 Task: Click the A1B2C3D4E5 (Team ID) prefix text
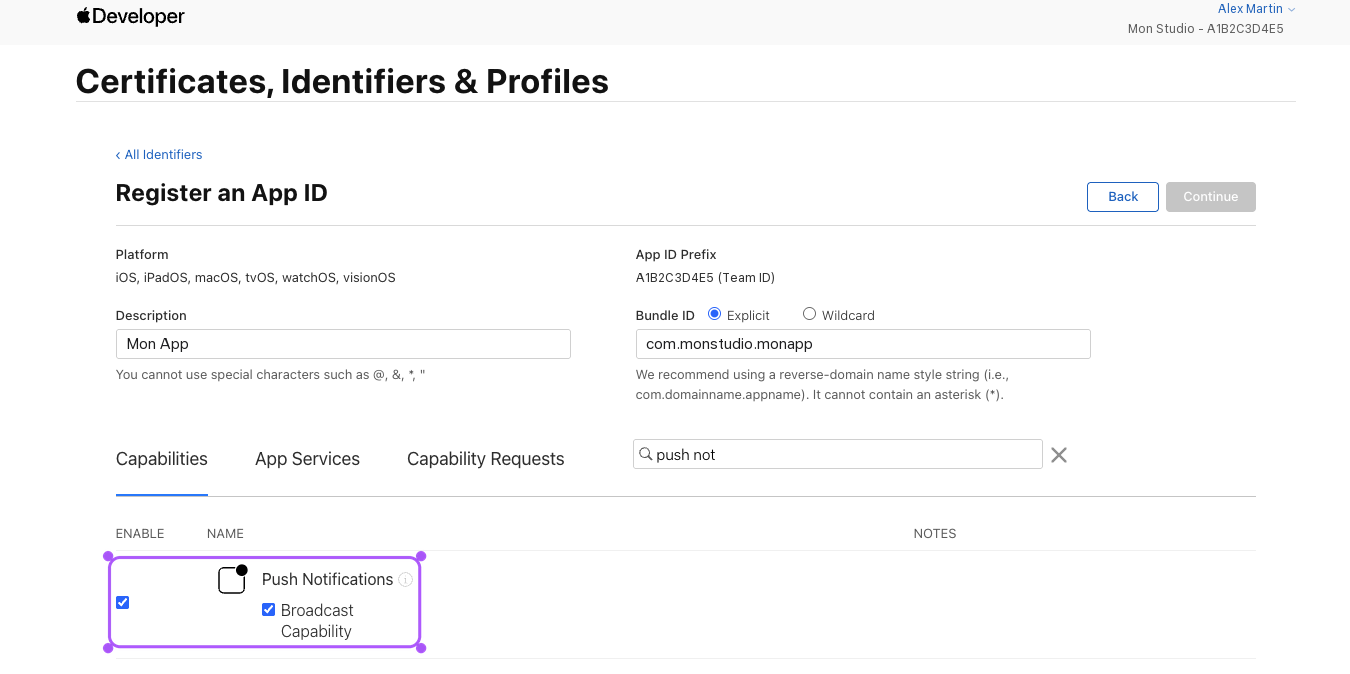pyautogui.click(x=705, y=278)
